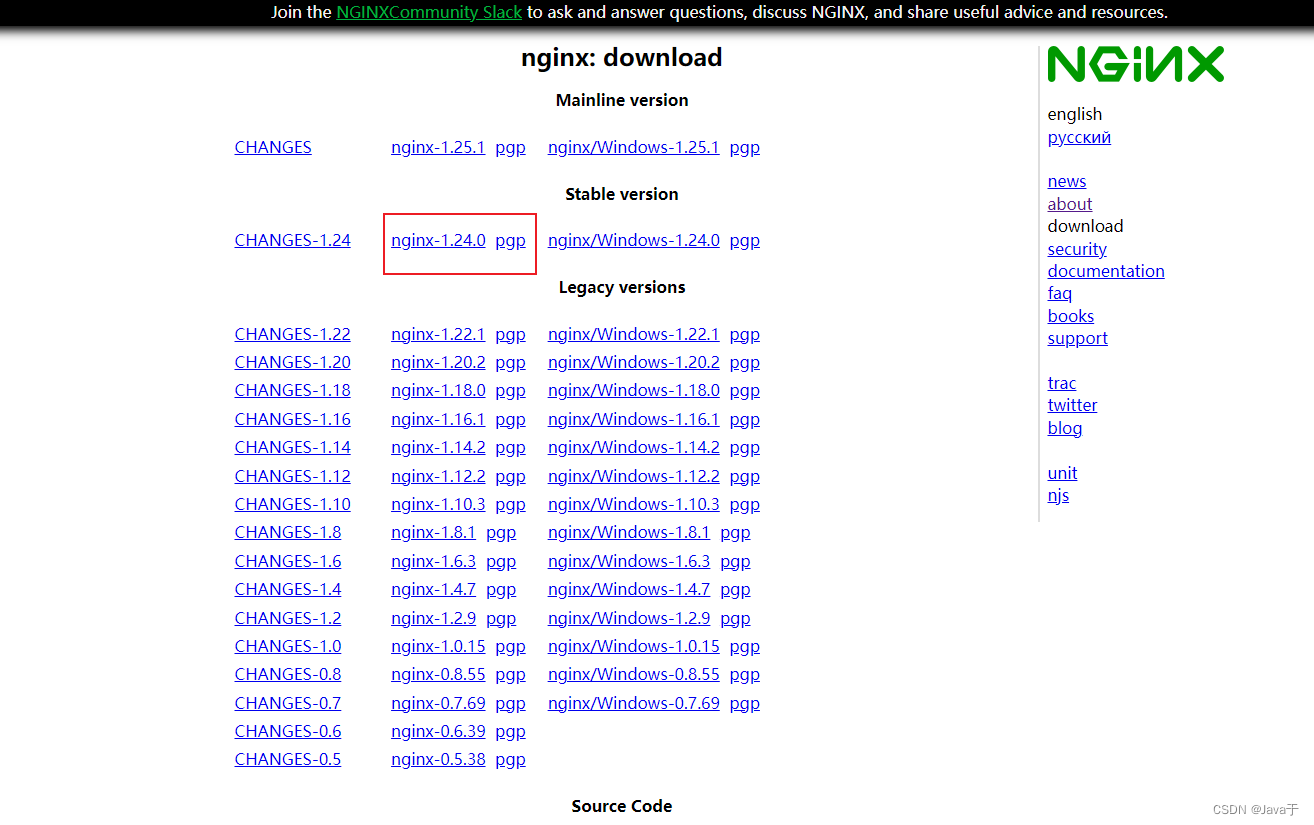The width and height of the screenshot is (1314, 825).
Task: Open pgp signature for nginx/Windows-1.10.3
Action: pos(745,504)
